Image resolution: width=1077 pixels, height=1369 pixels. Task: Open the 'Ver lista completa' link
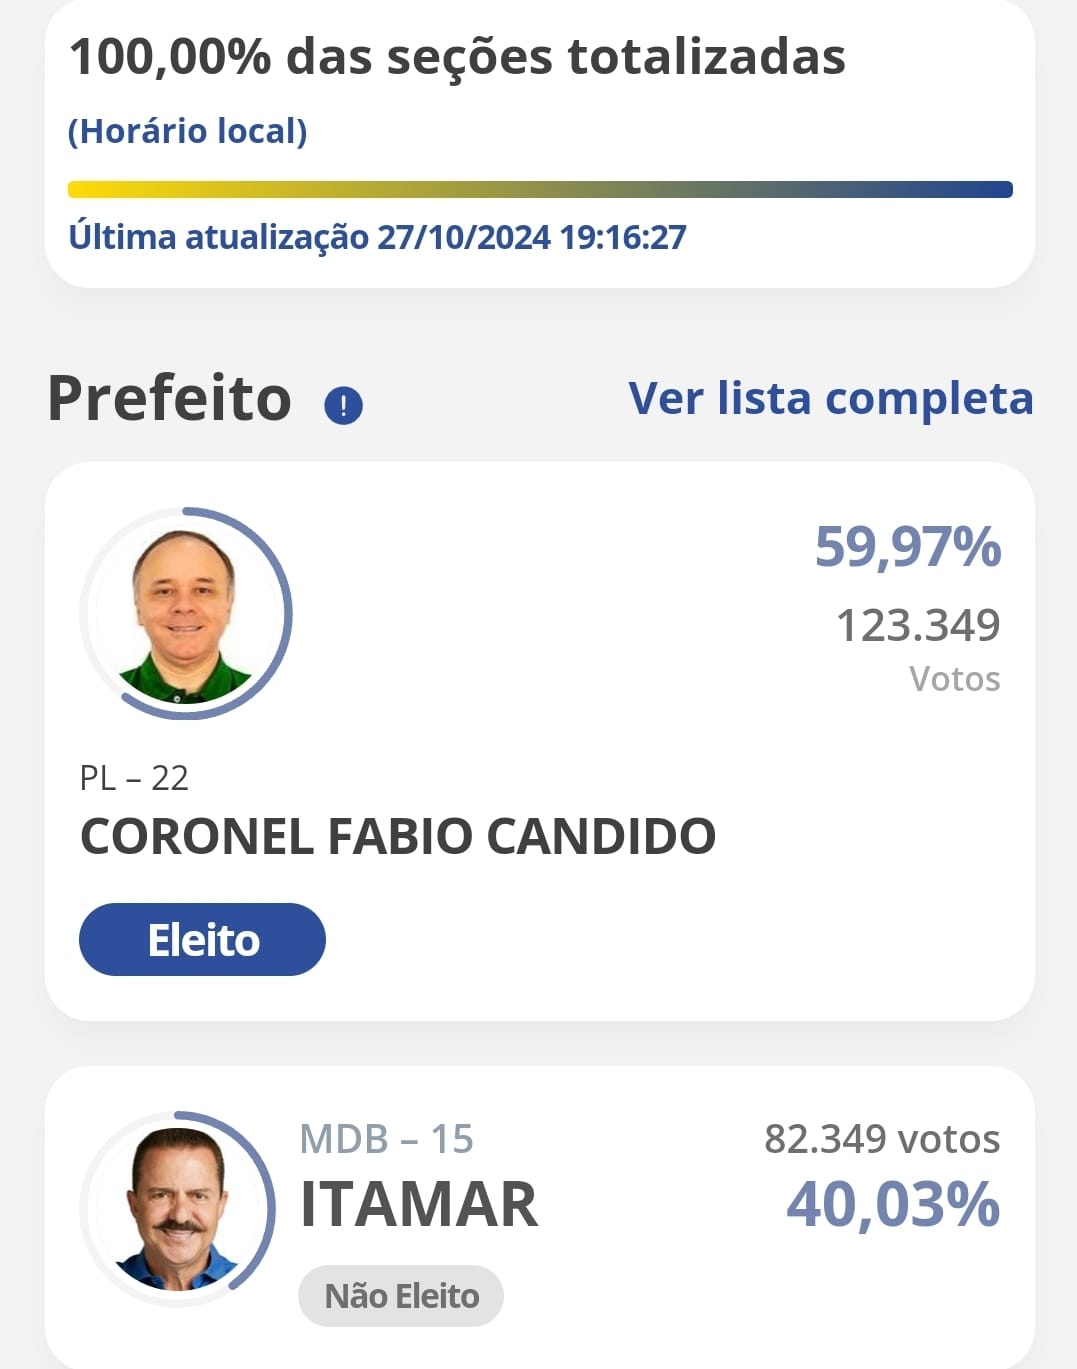click(830, 398)
